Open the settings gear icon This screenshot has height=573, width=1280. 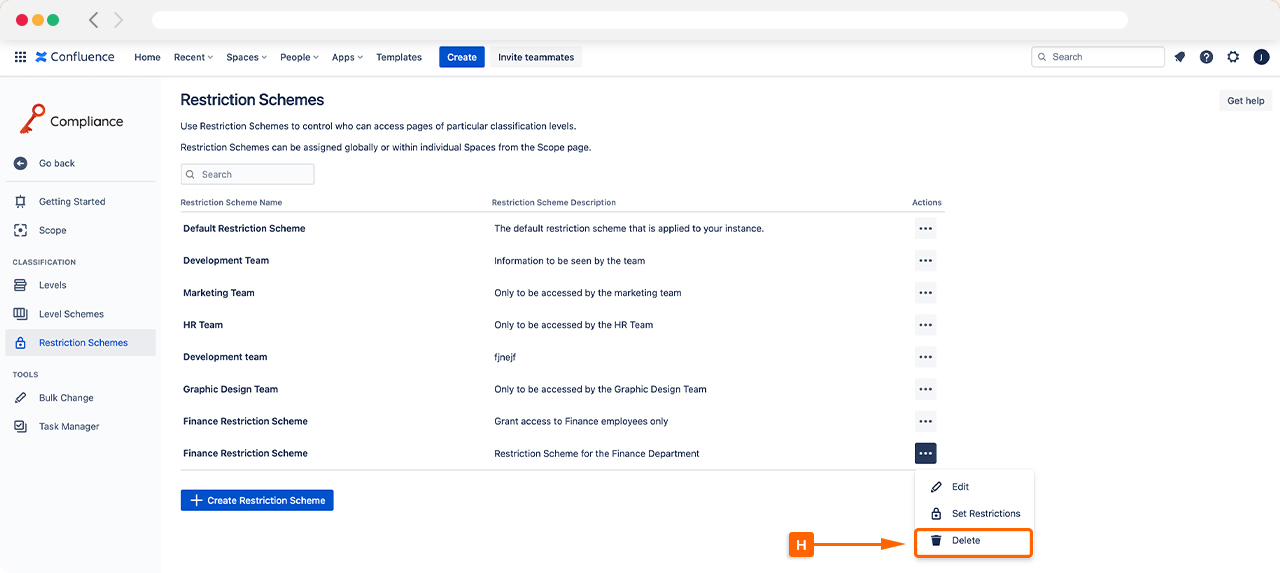(1233, 57)
